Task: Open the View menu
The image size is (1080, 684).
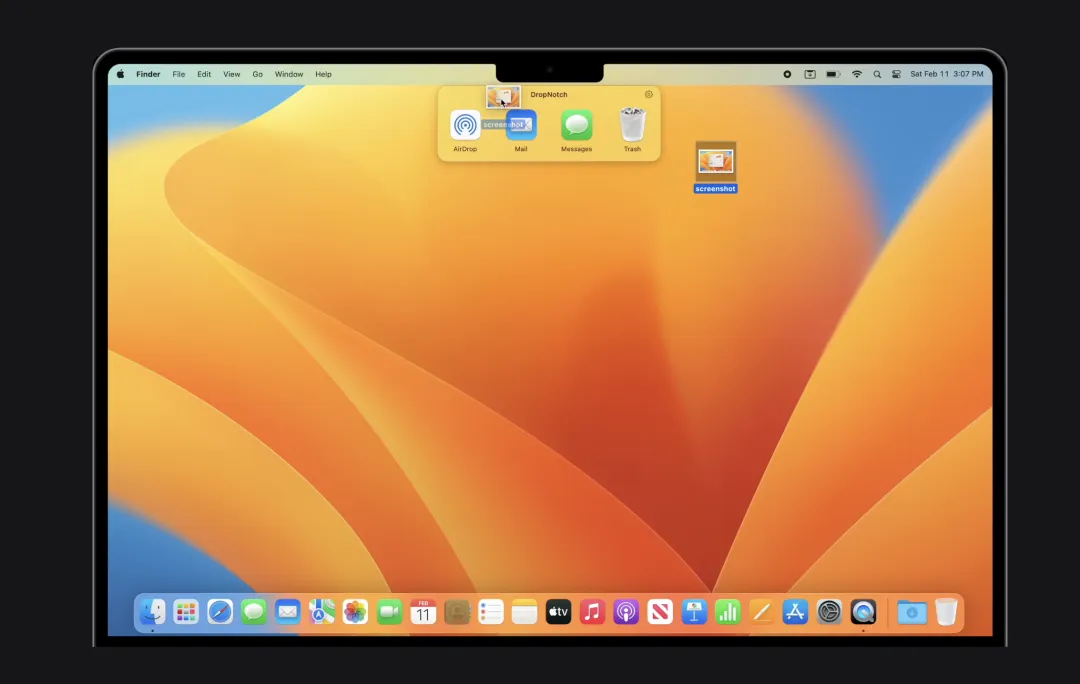Action: pos(231,74)
